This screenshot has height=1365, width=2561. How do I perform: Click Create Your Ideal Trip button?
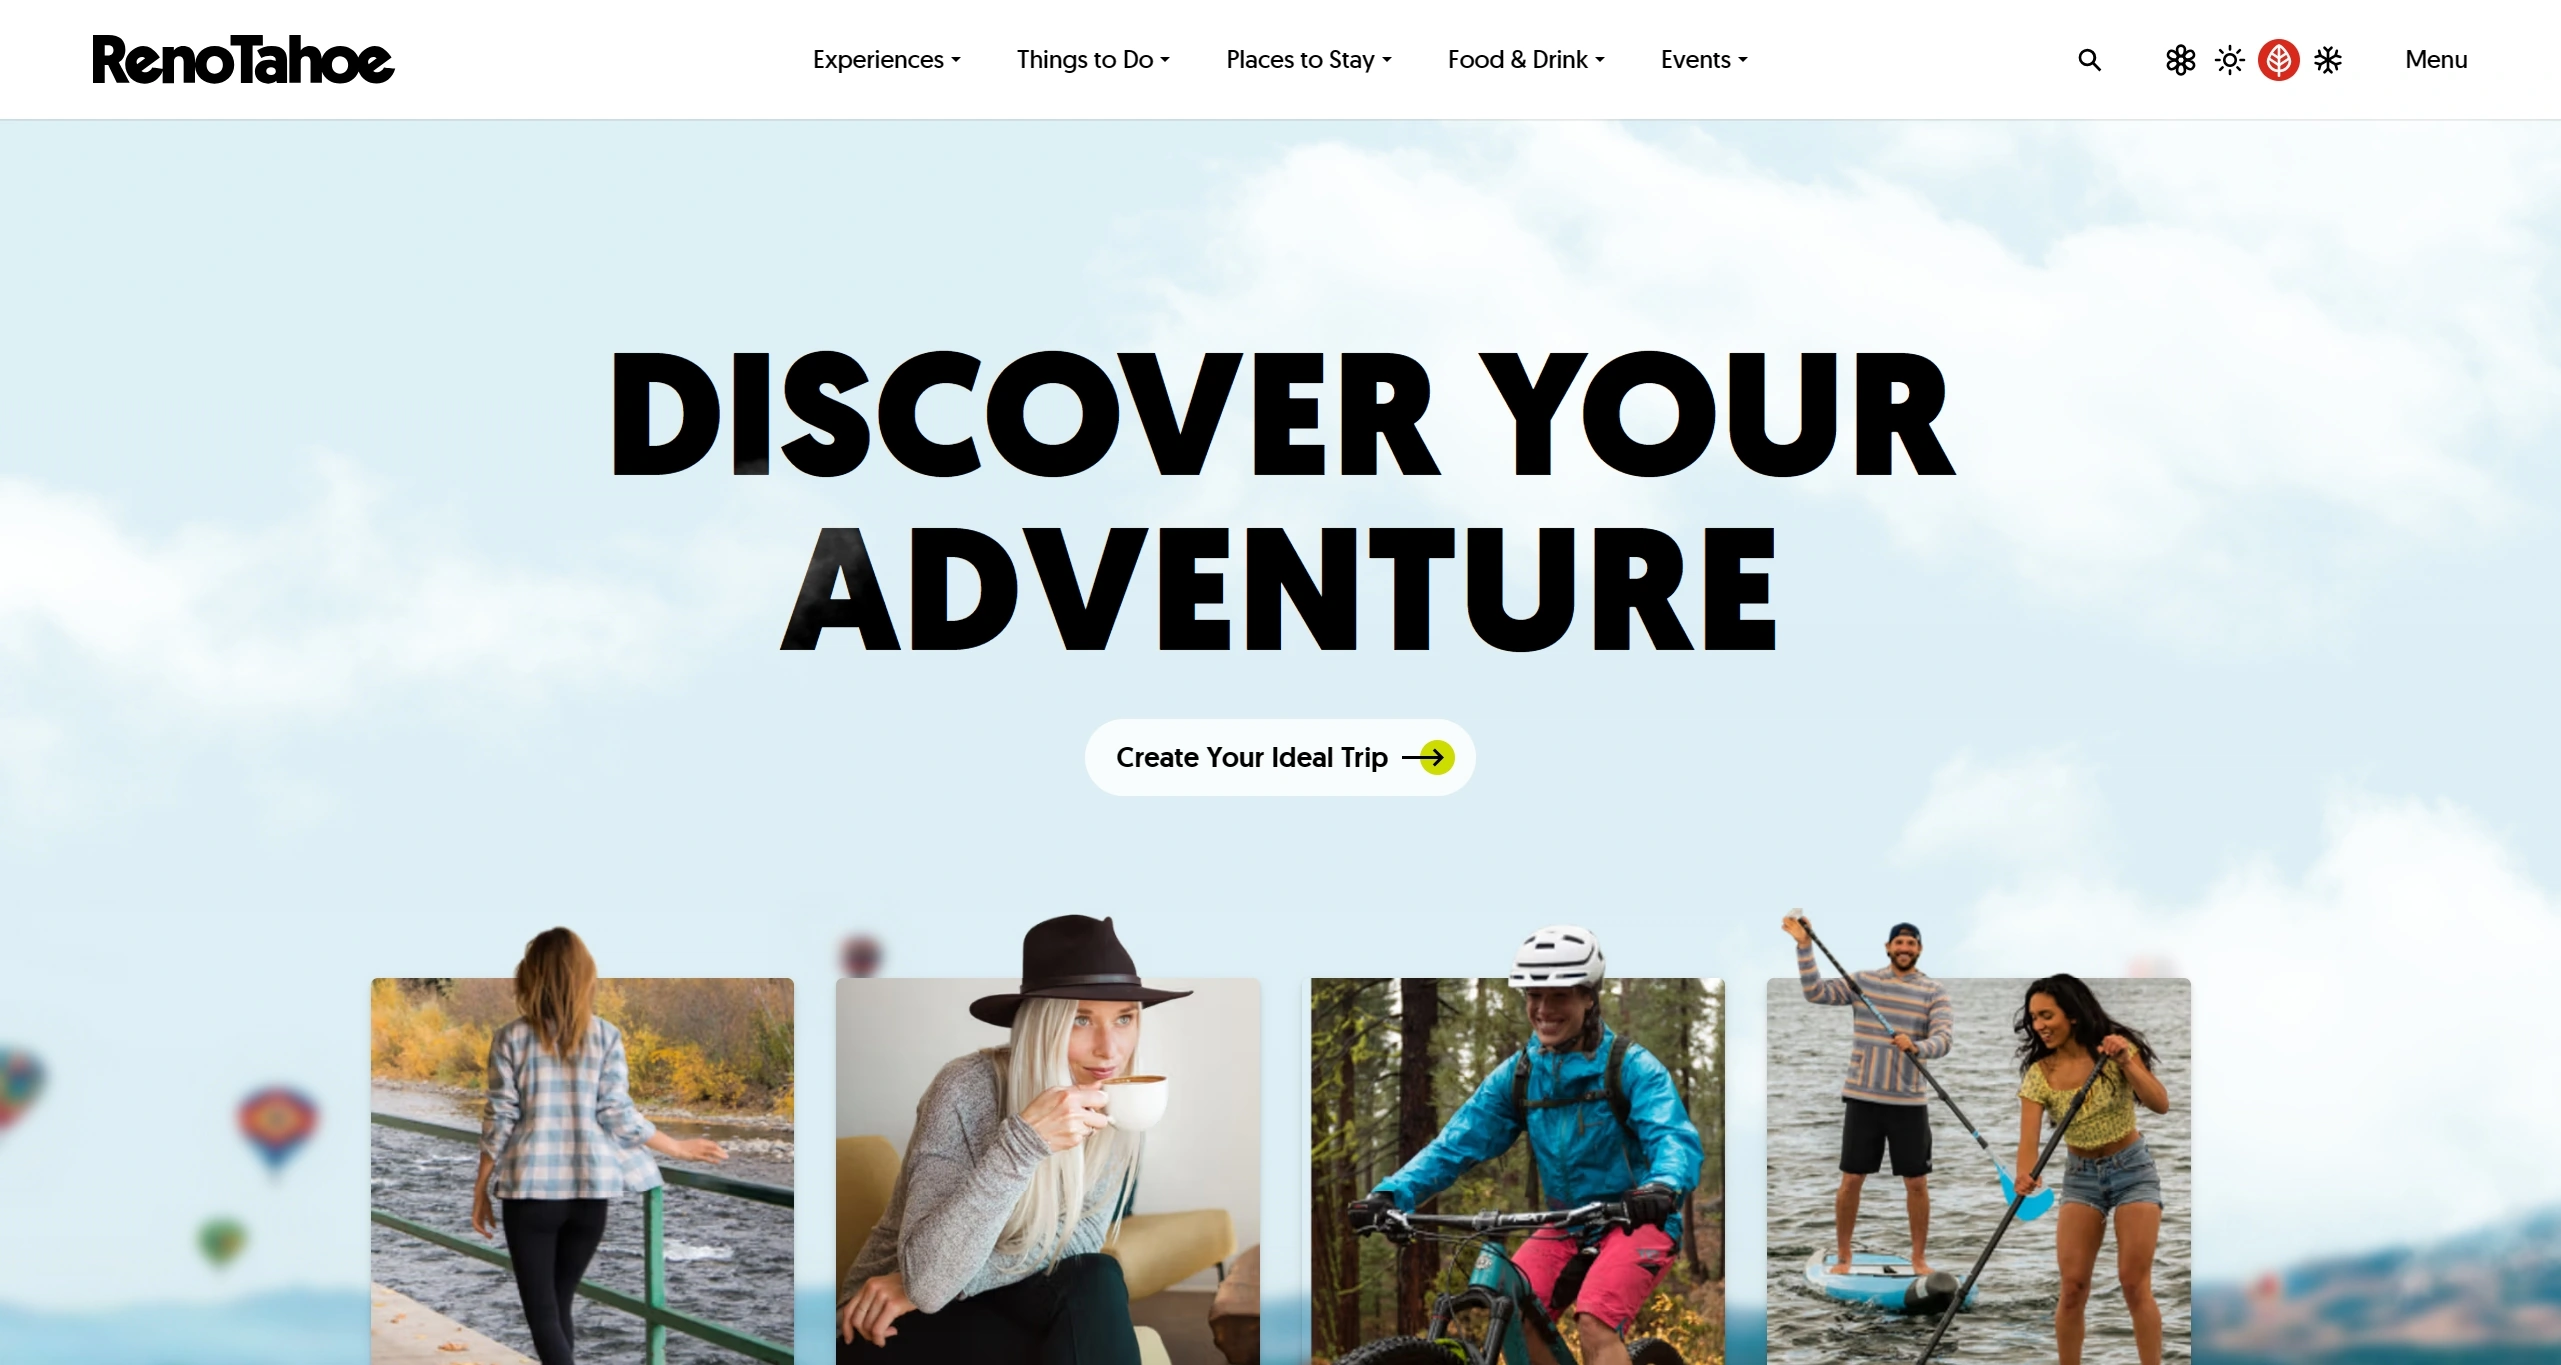click(x=1280, y=758)
